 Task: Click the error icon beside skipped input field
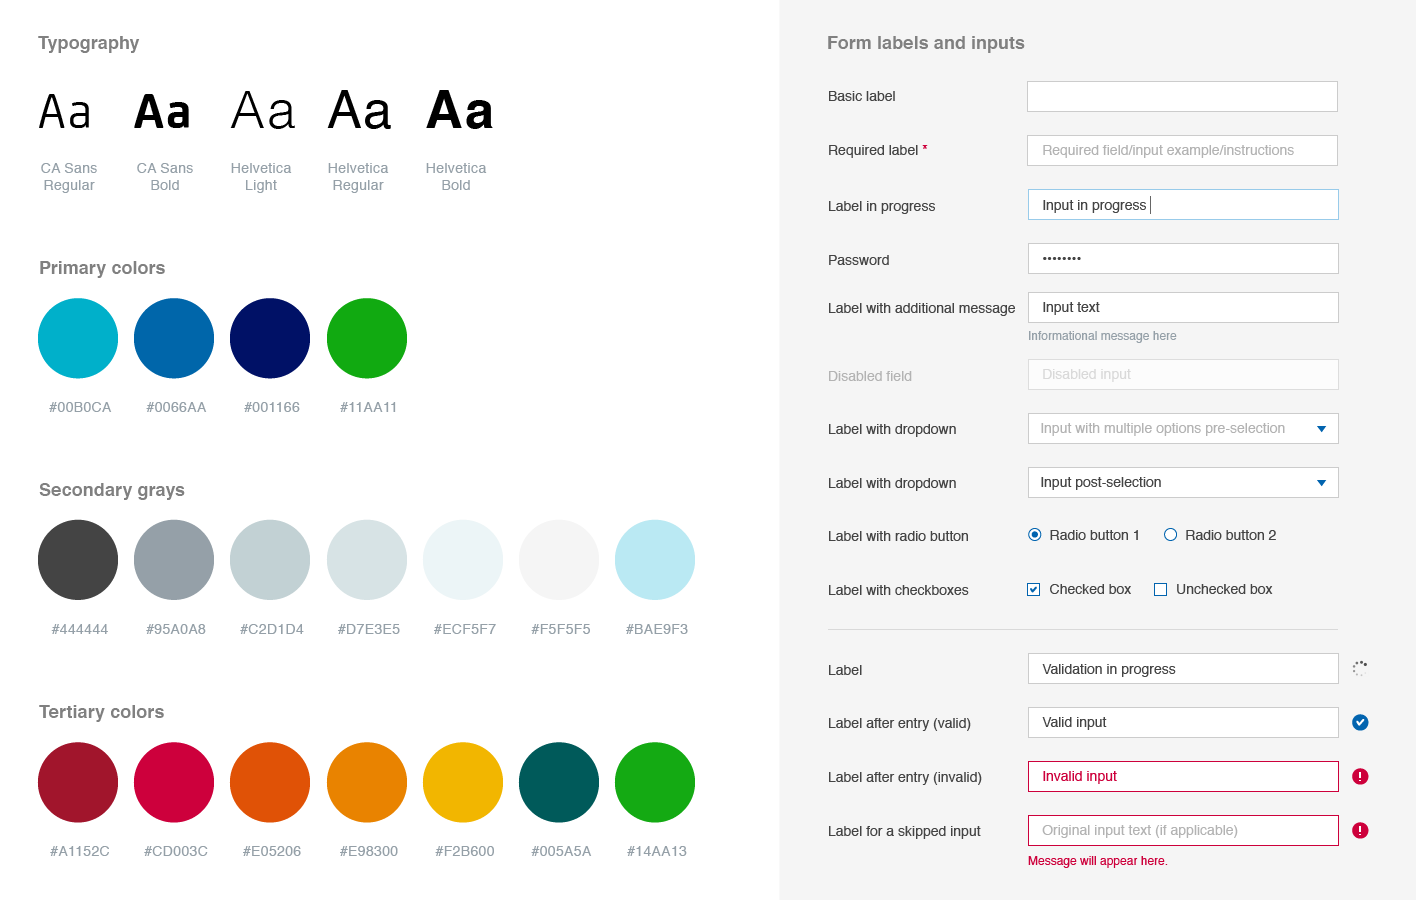click(x=1360, y=830)
